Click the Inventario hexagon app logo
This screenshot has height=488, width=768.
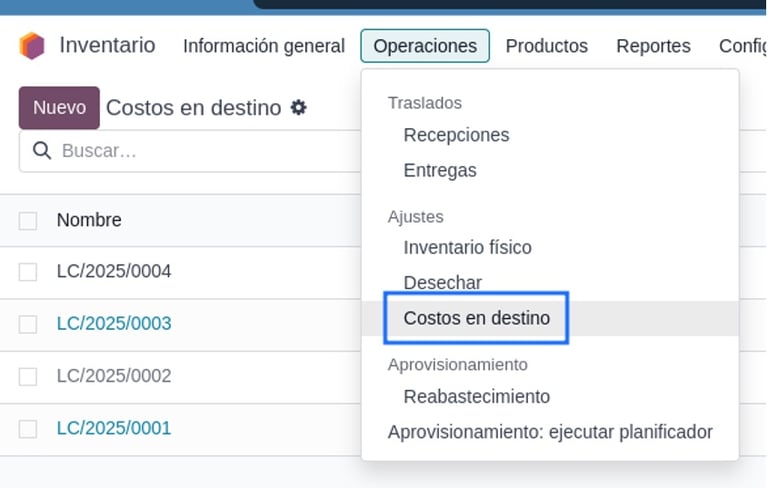pos(32,46)
